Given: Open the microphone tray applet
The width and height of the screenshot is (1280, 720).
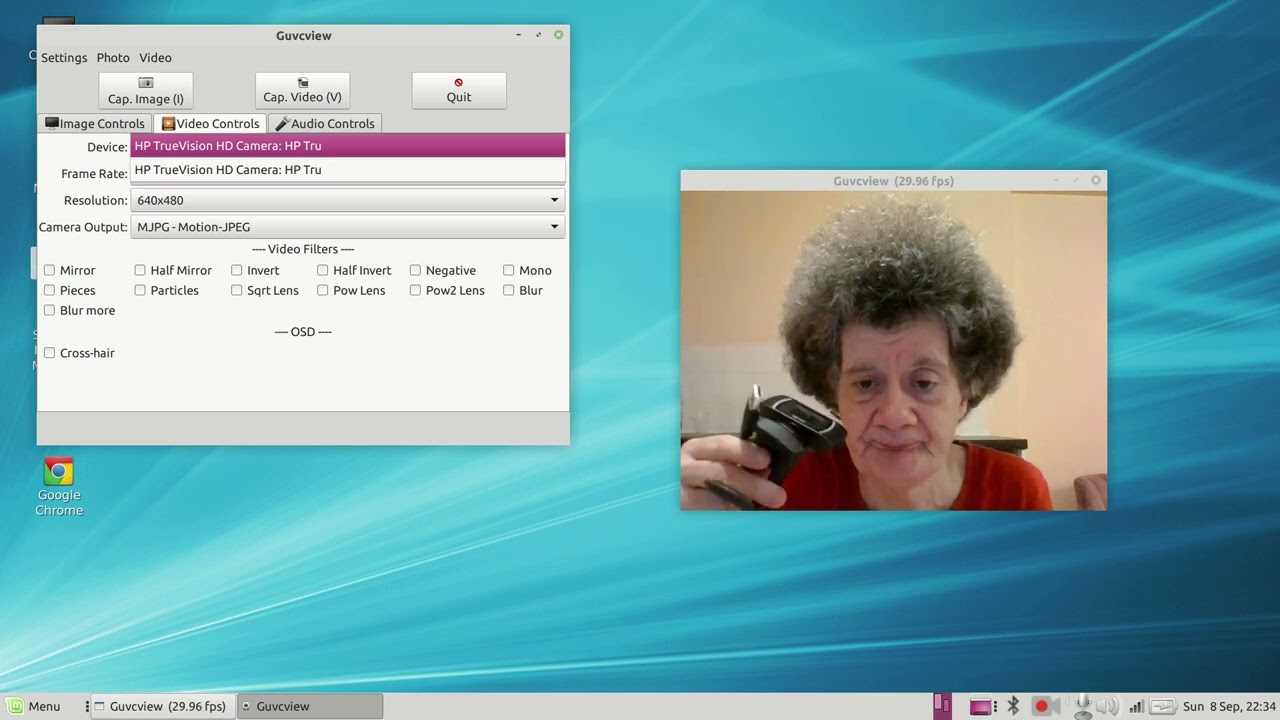Looking at the screenshot, I should pos(1082,706).
